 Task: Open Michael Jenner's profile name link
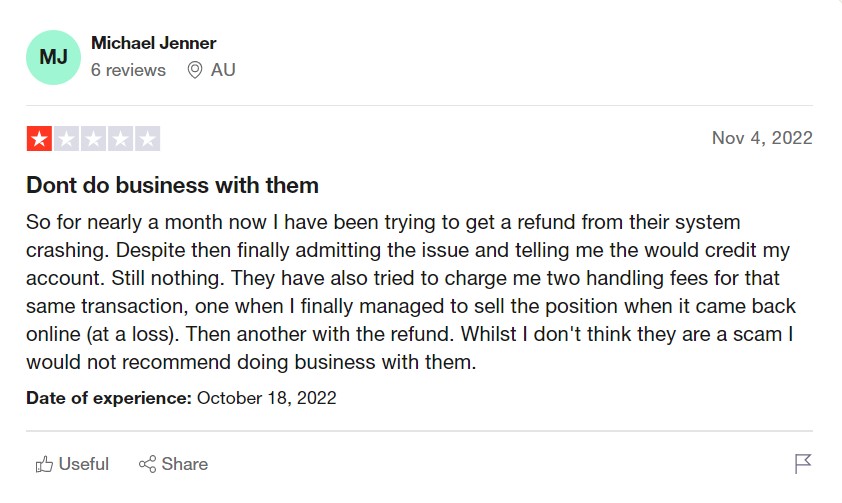tap(154, 43)
